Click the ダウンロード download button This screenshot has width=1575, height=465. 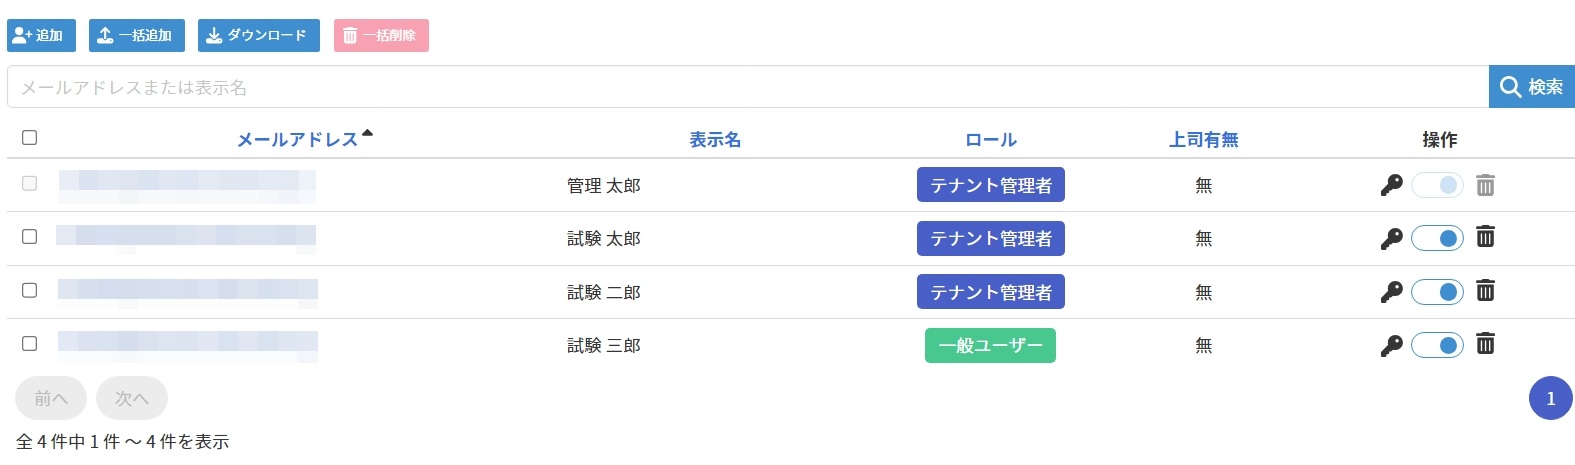[x=258, y=35]
